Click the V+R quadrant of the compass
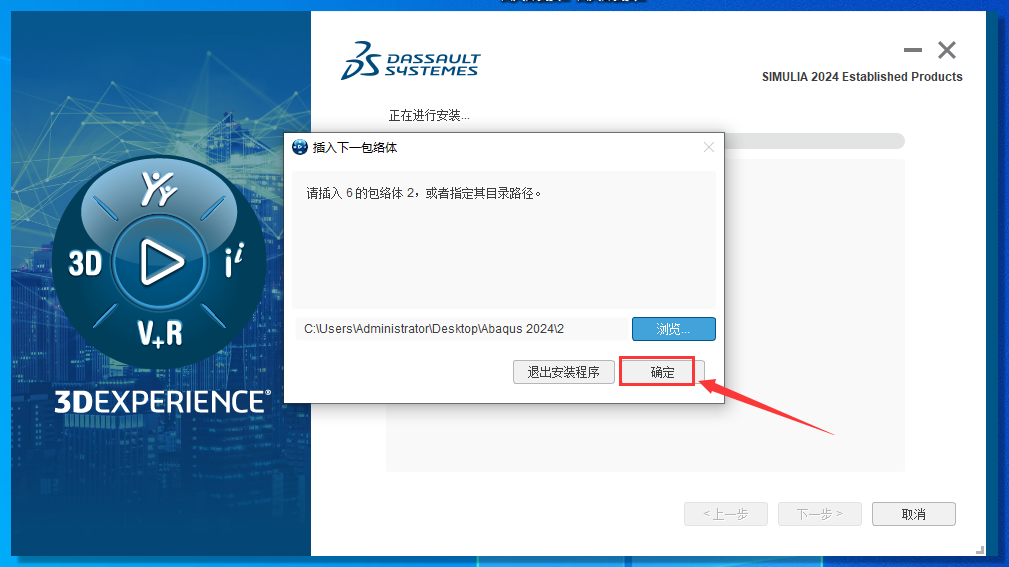Screen dimensions: 1009x567 click(160, 333)
